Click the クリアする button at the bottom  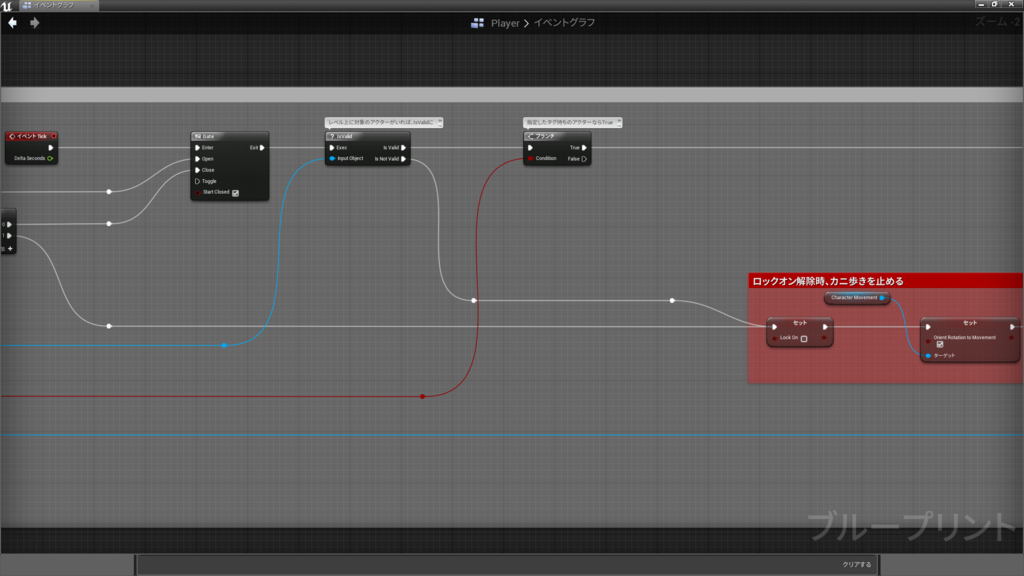point(856,564)
